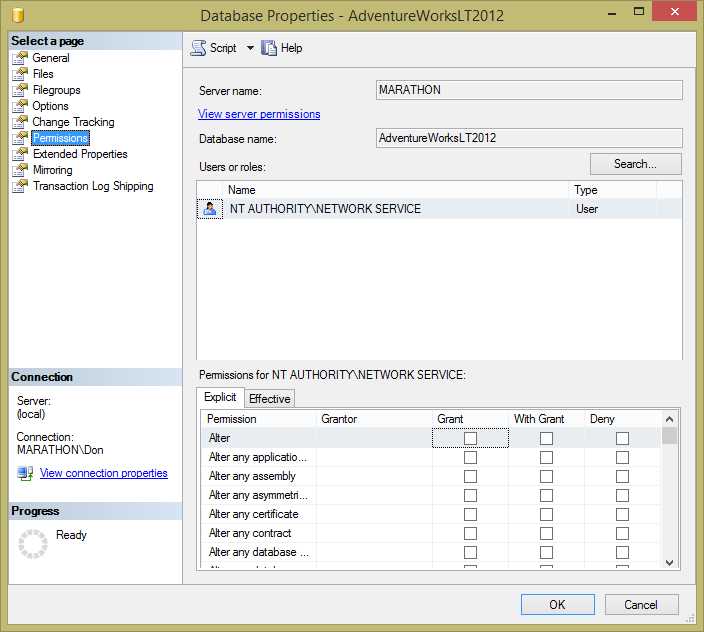Click the connection properties computer icon
Screen dimensions: 704x632
[x=25, y=473]
